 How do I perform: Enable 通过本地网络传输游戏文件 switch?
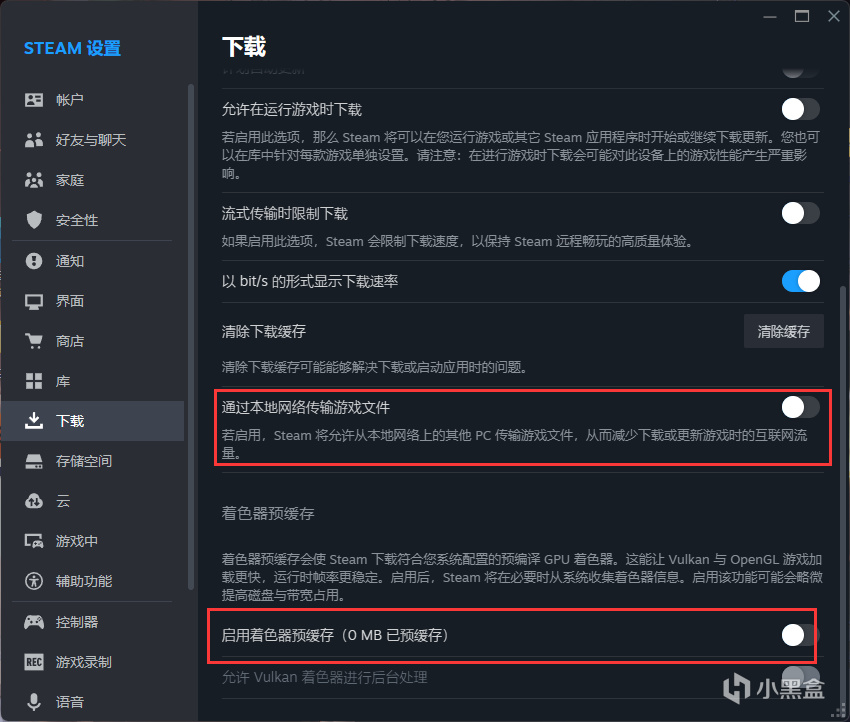click(800, 407)
